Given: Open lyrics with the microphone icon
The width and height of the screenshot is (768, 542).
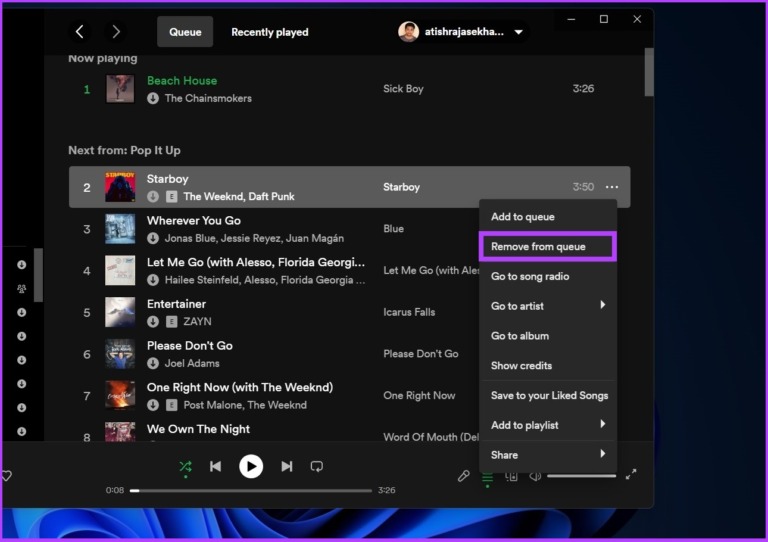Looking at the screenshot, I should 463,476.
